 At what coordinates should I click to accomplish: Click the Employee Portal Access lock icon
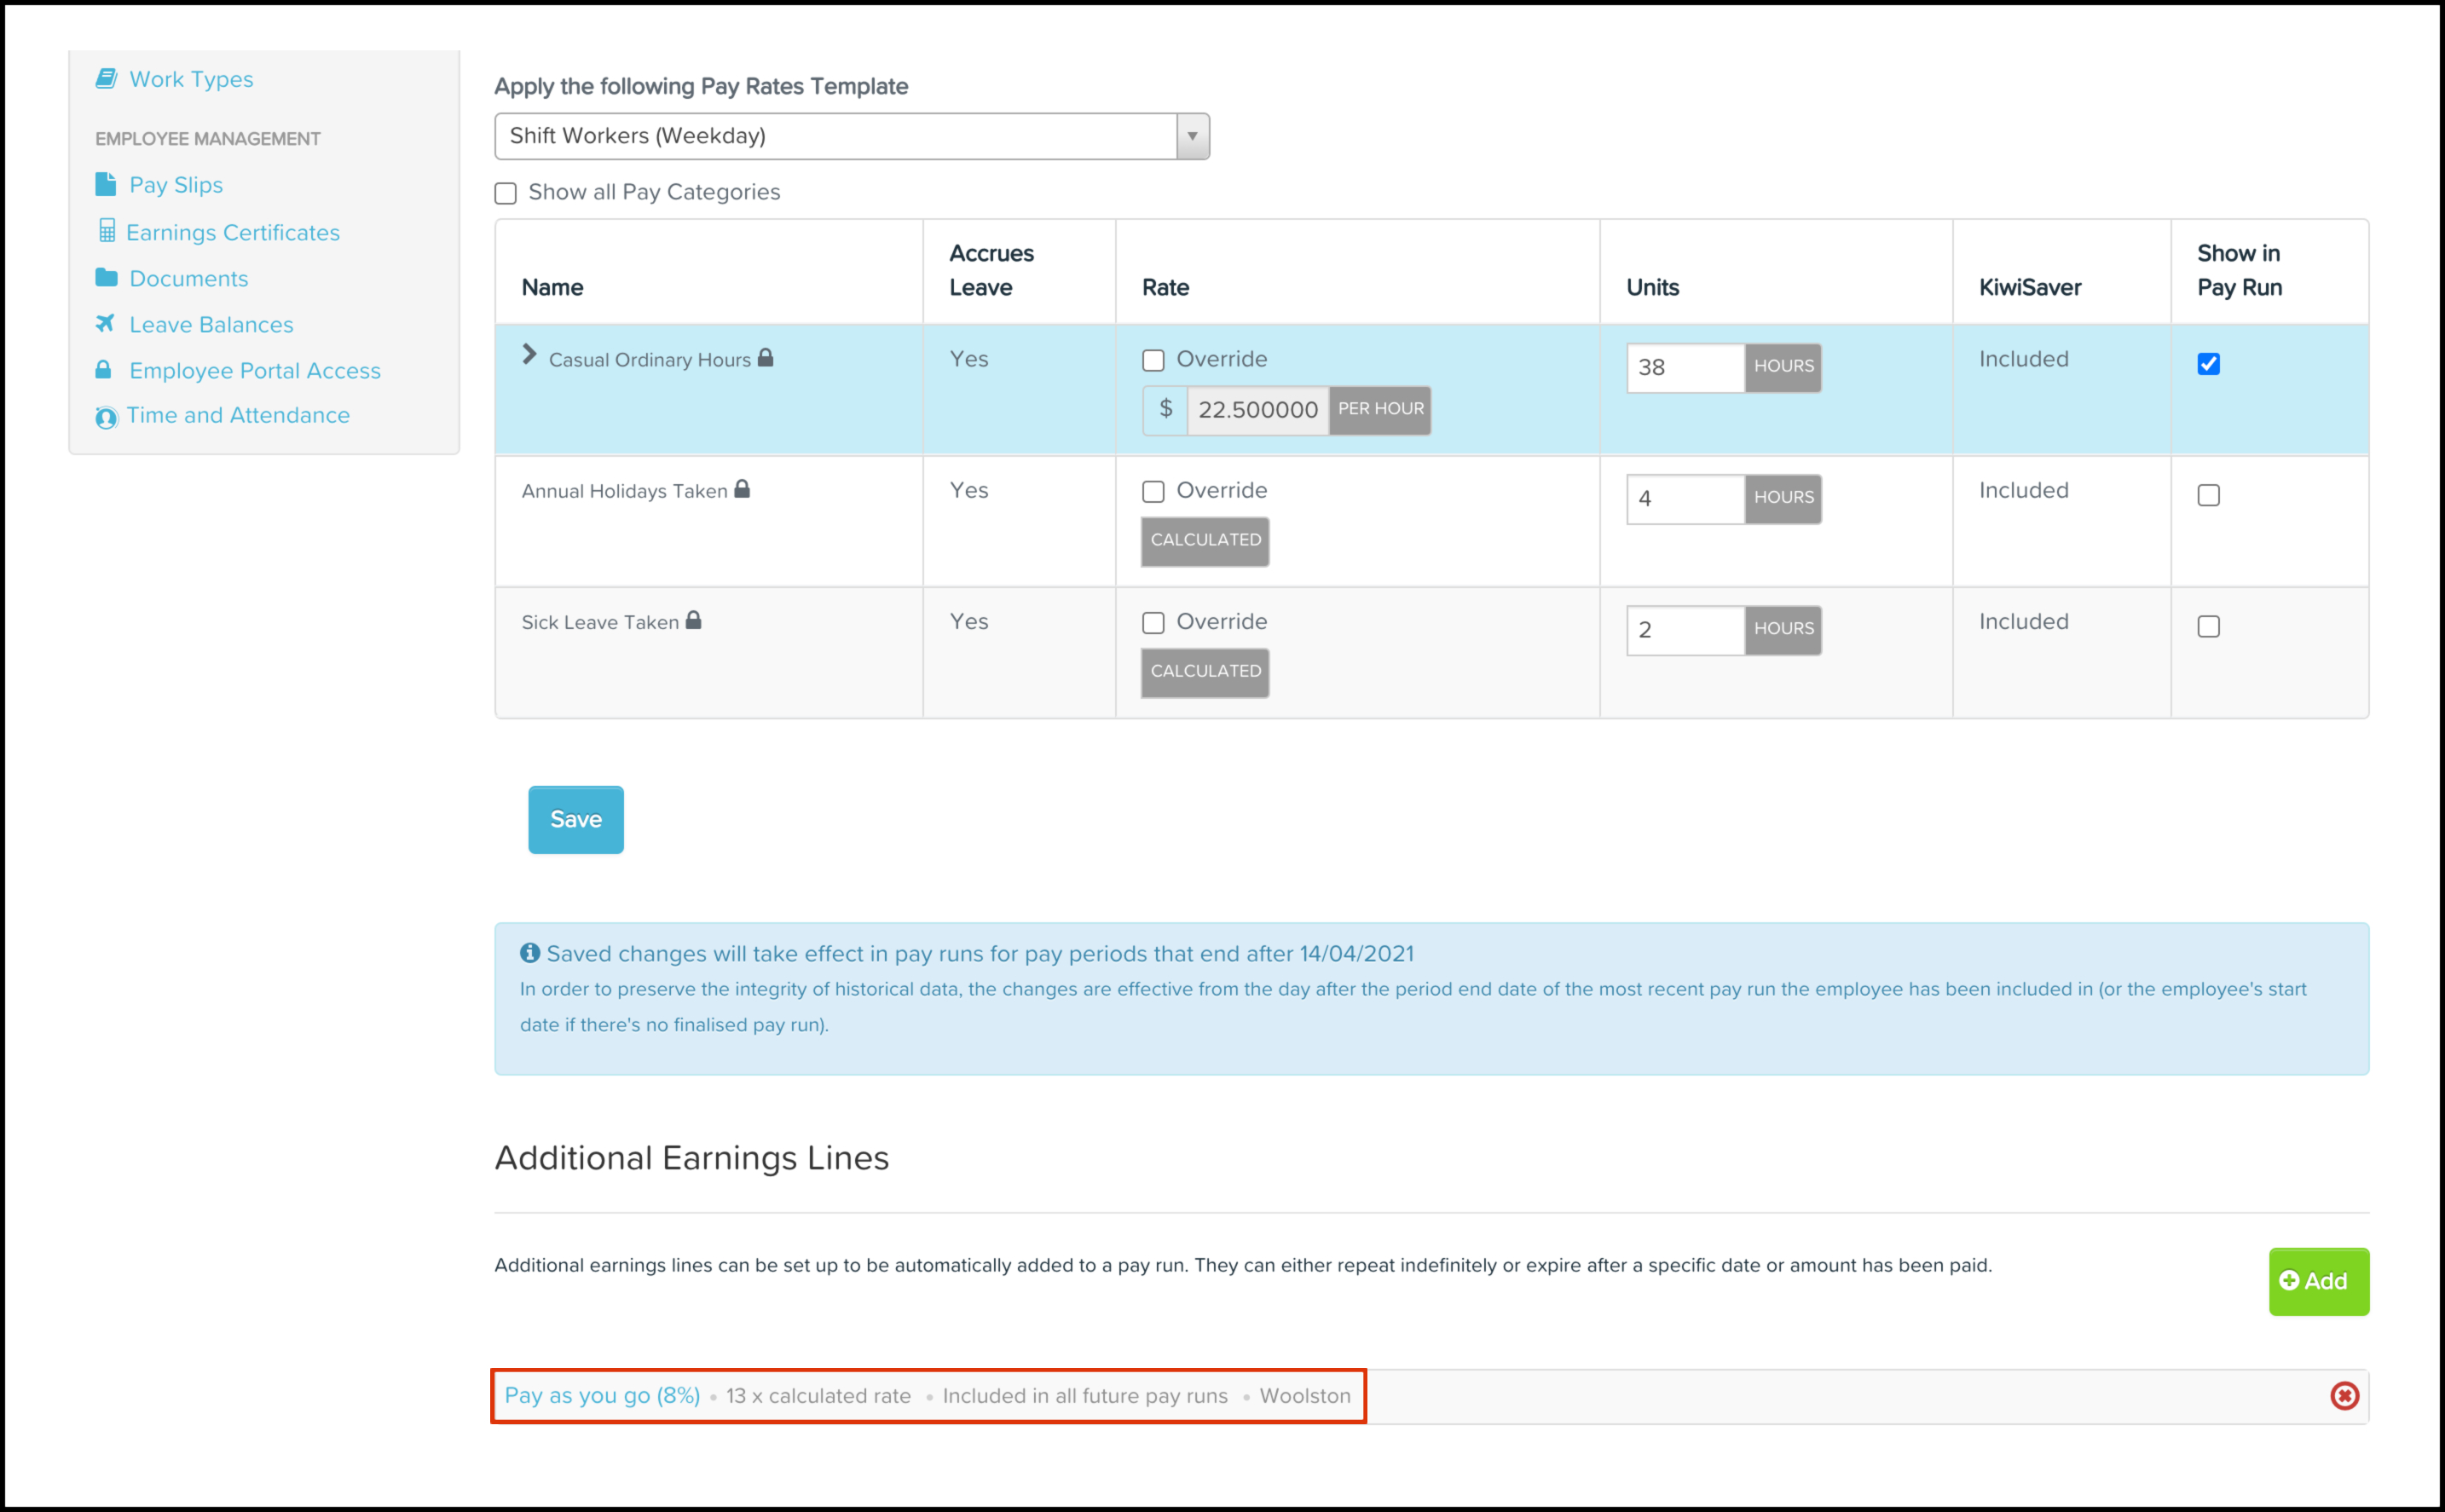103,370
